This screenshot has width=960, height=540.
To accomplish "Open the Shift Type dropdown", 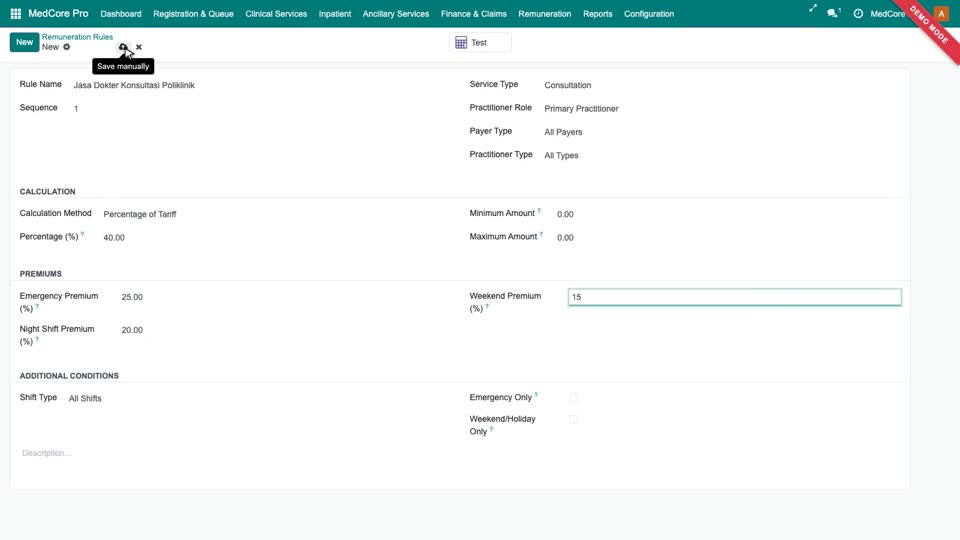I will (x=260, y=399).
